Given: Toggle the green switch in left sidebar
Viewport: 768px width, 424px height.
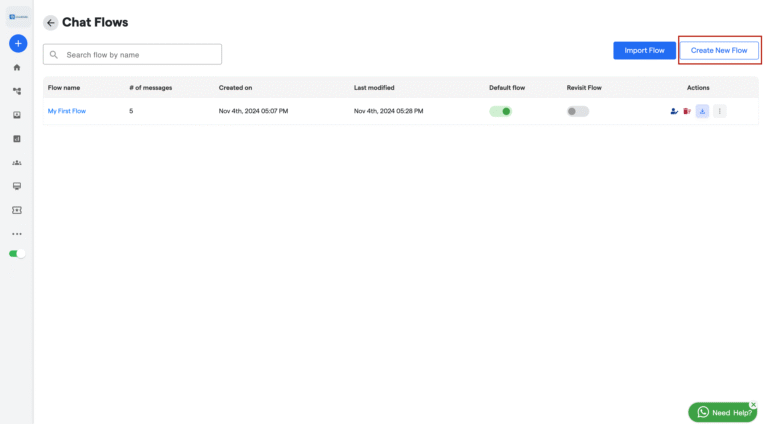Looking at the screenshot, I should pyautogui.click(x=17, y=254).
